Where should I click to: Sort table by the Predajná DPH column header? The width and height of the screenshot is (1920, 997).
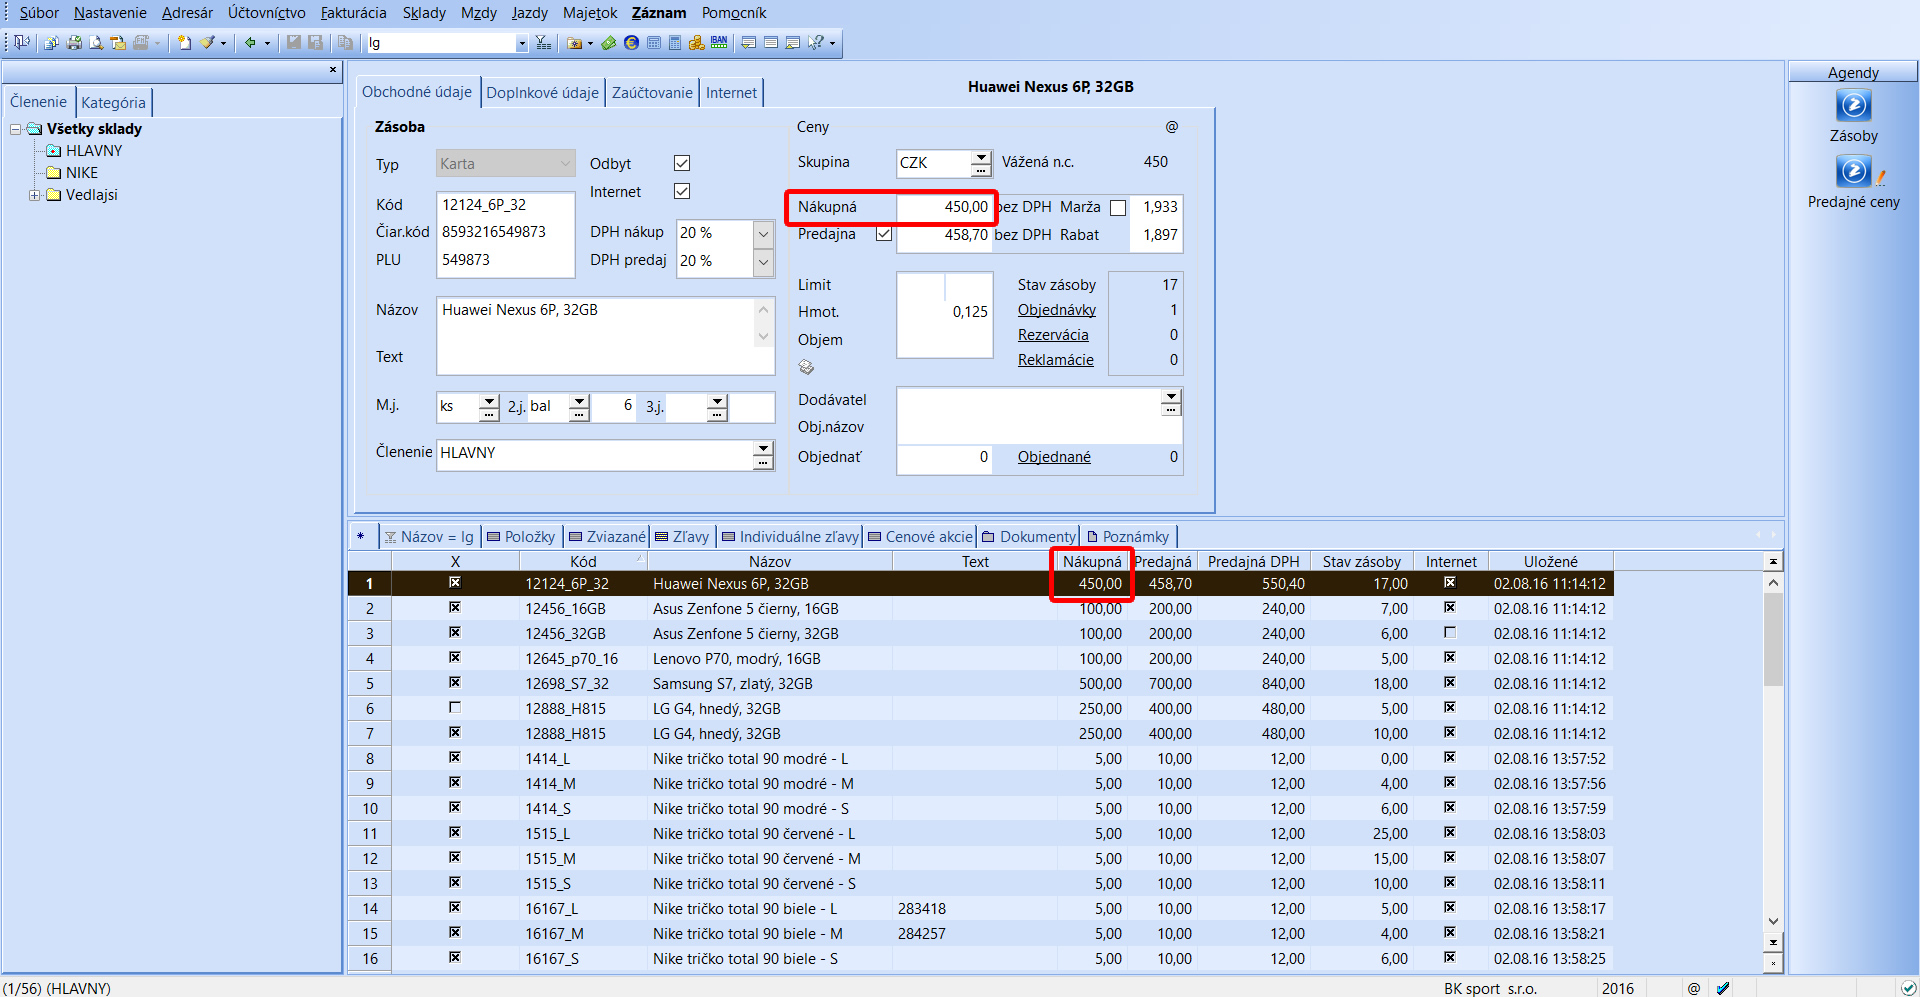tap(1253, 562)
